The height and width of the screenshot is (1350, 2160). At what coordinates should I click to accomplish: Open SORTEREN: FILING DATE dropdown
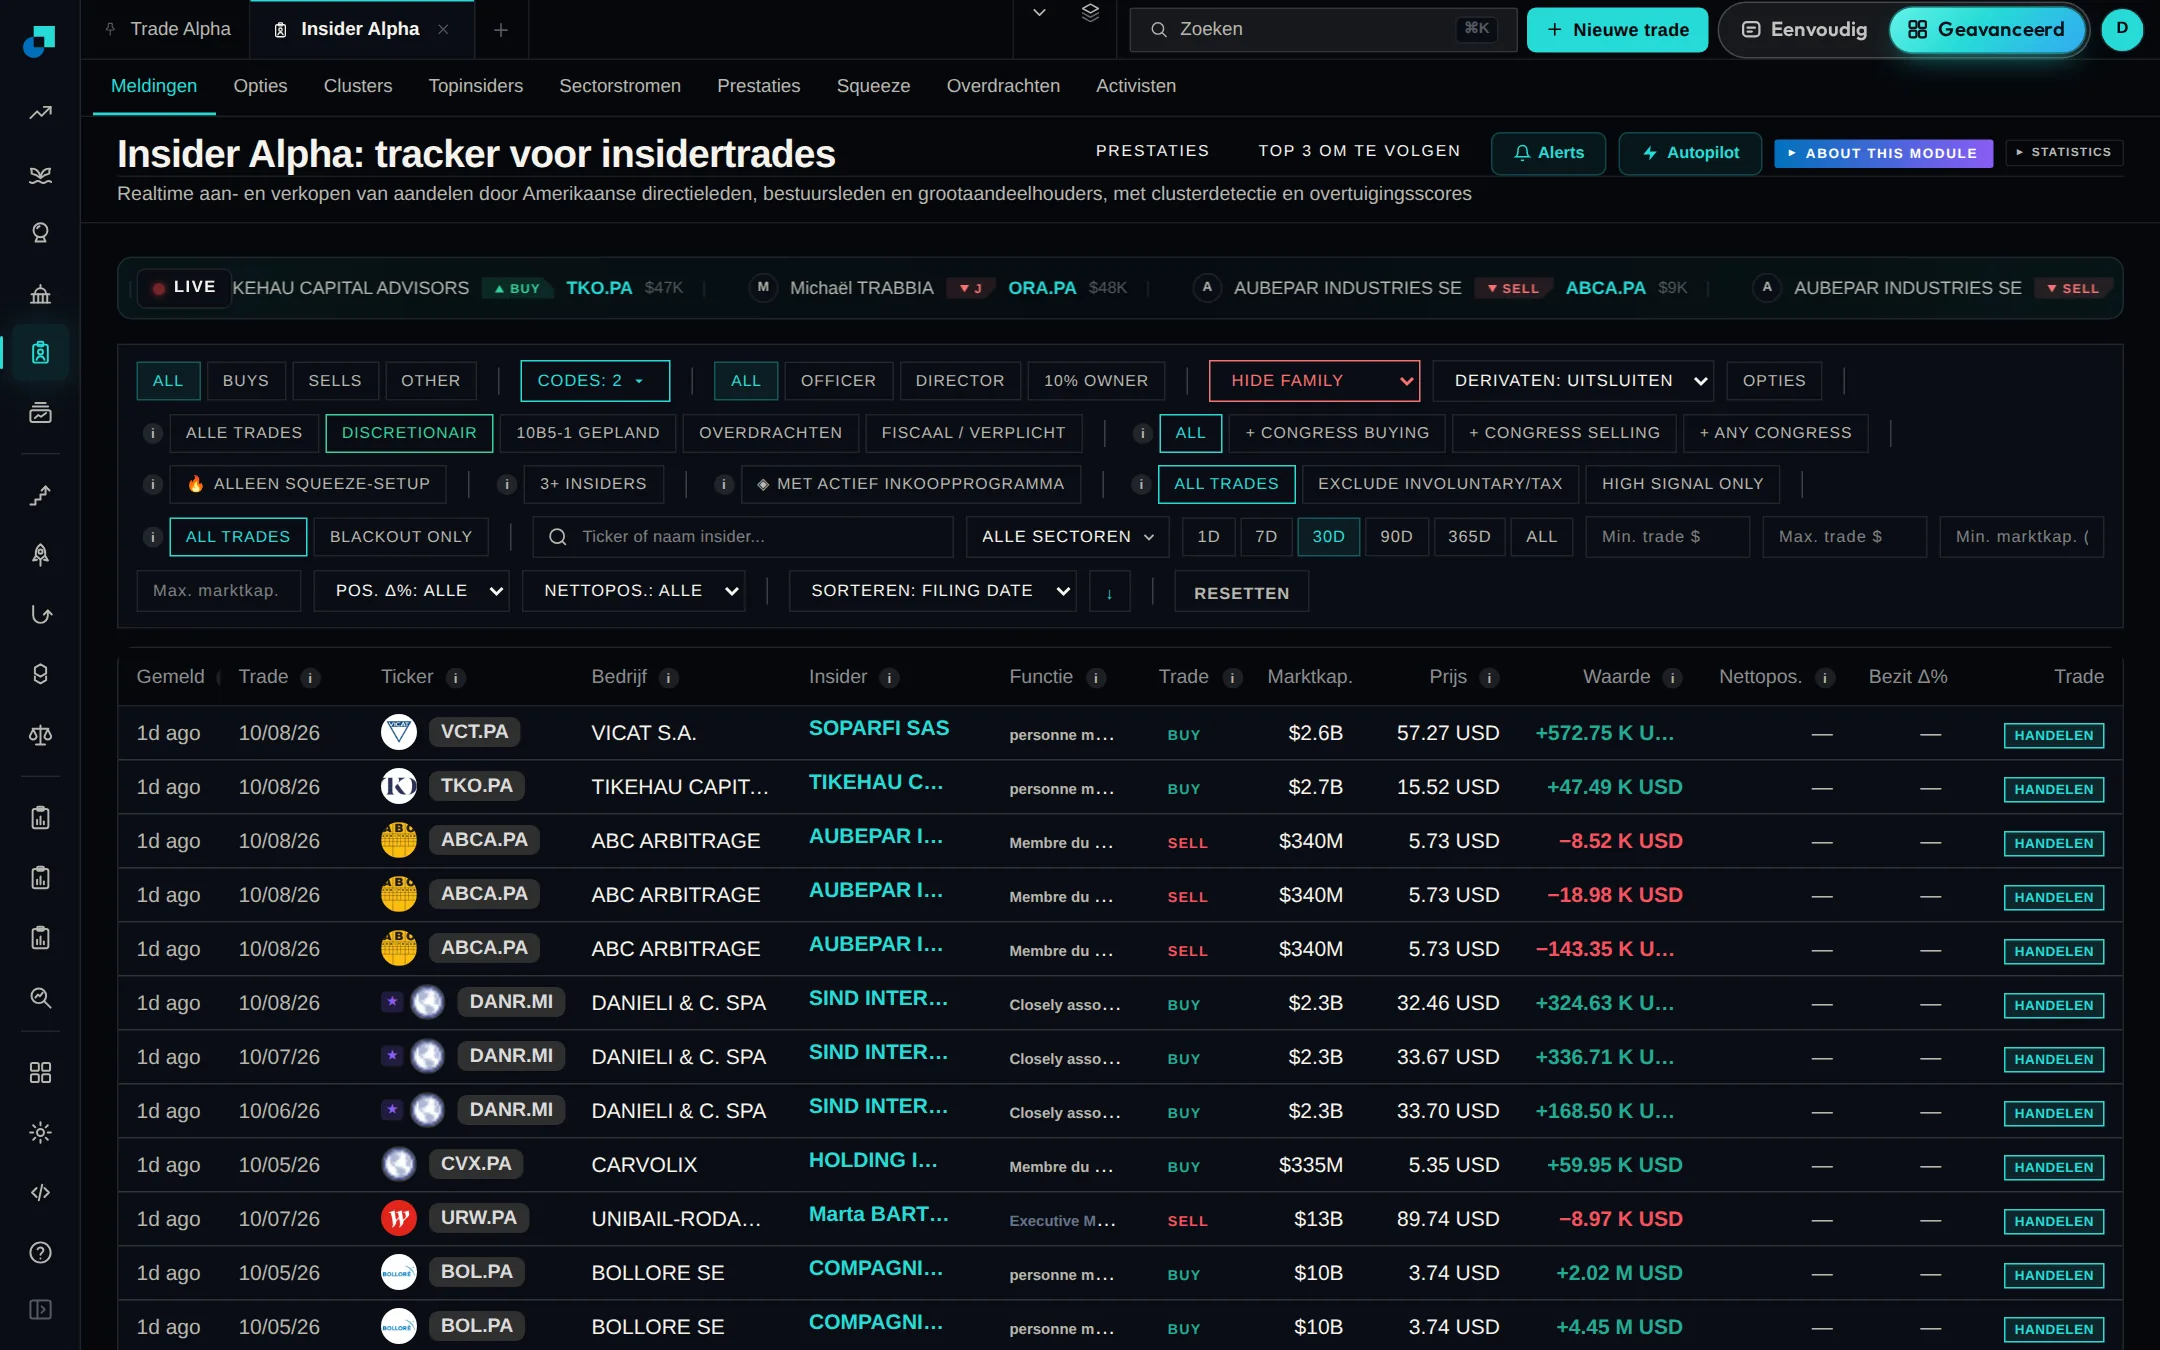932,591
